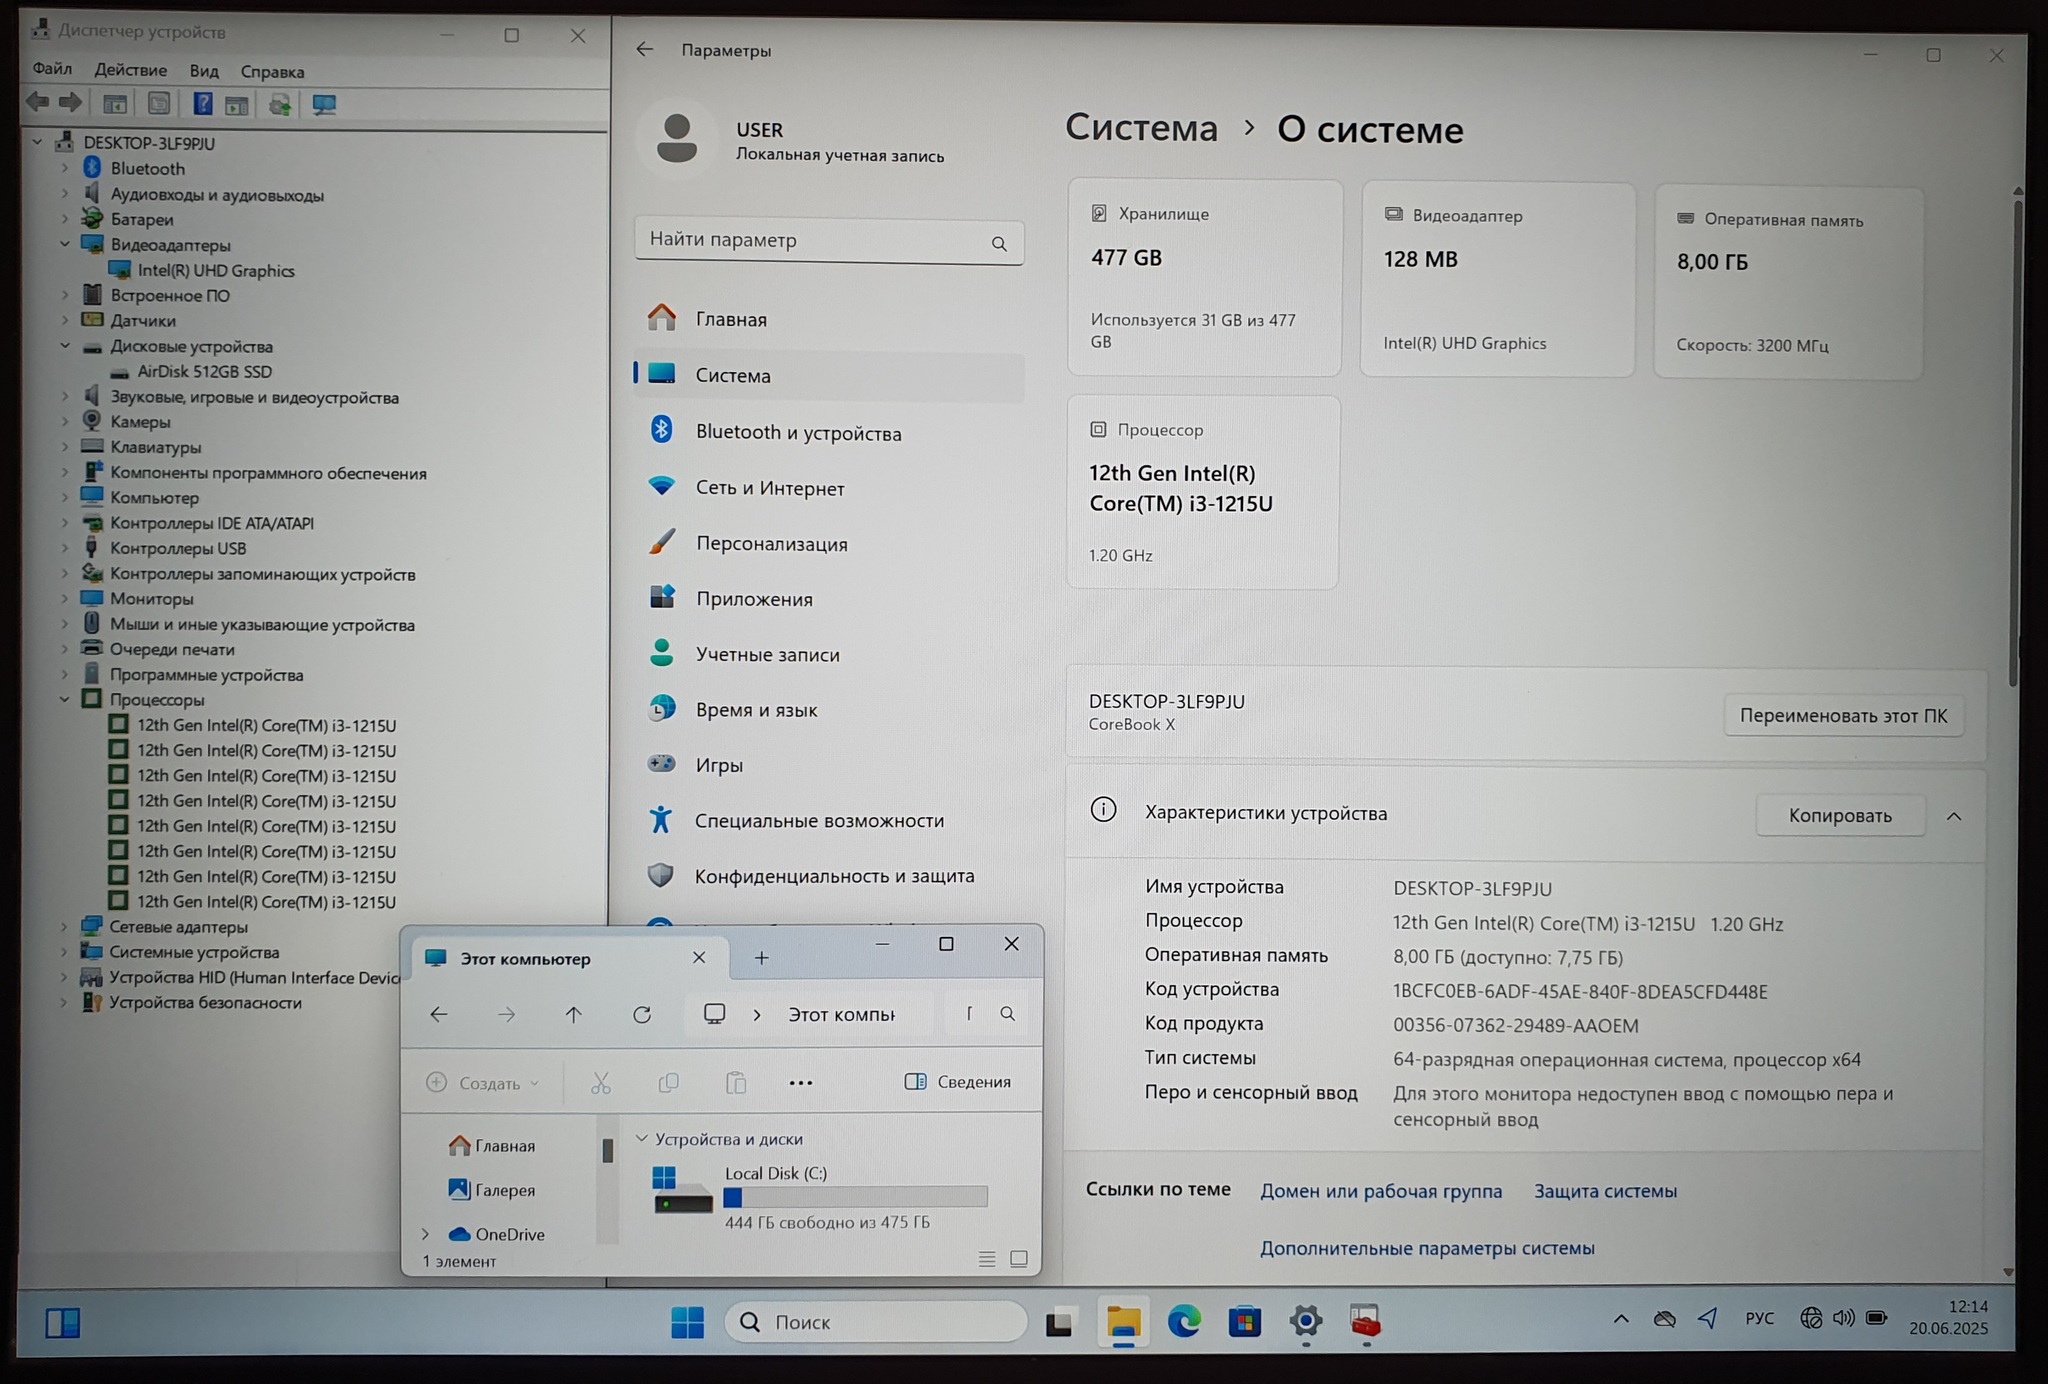Open the Действие menu
Screen dimensions: 2048x1384
click(130, 70)
